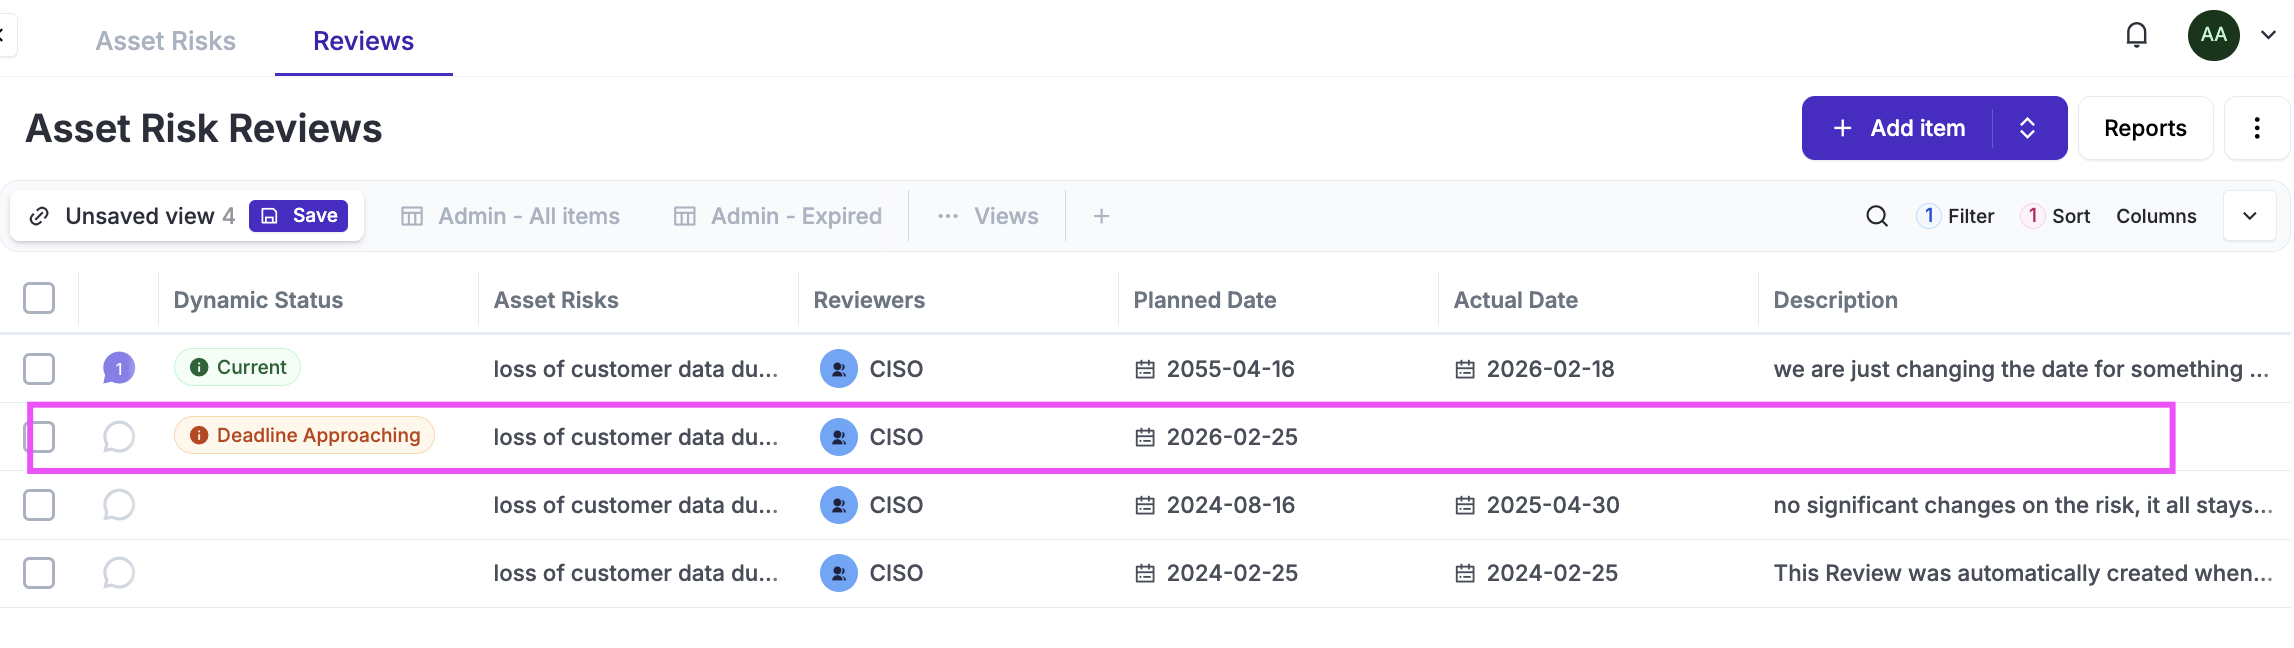
Task: Select the 2024-02-25 review row checkbox
Action: tap(39, 573)
